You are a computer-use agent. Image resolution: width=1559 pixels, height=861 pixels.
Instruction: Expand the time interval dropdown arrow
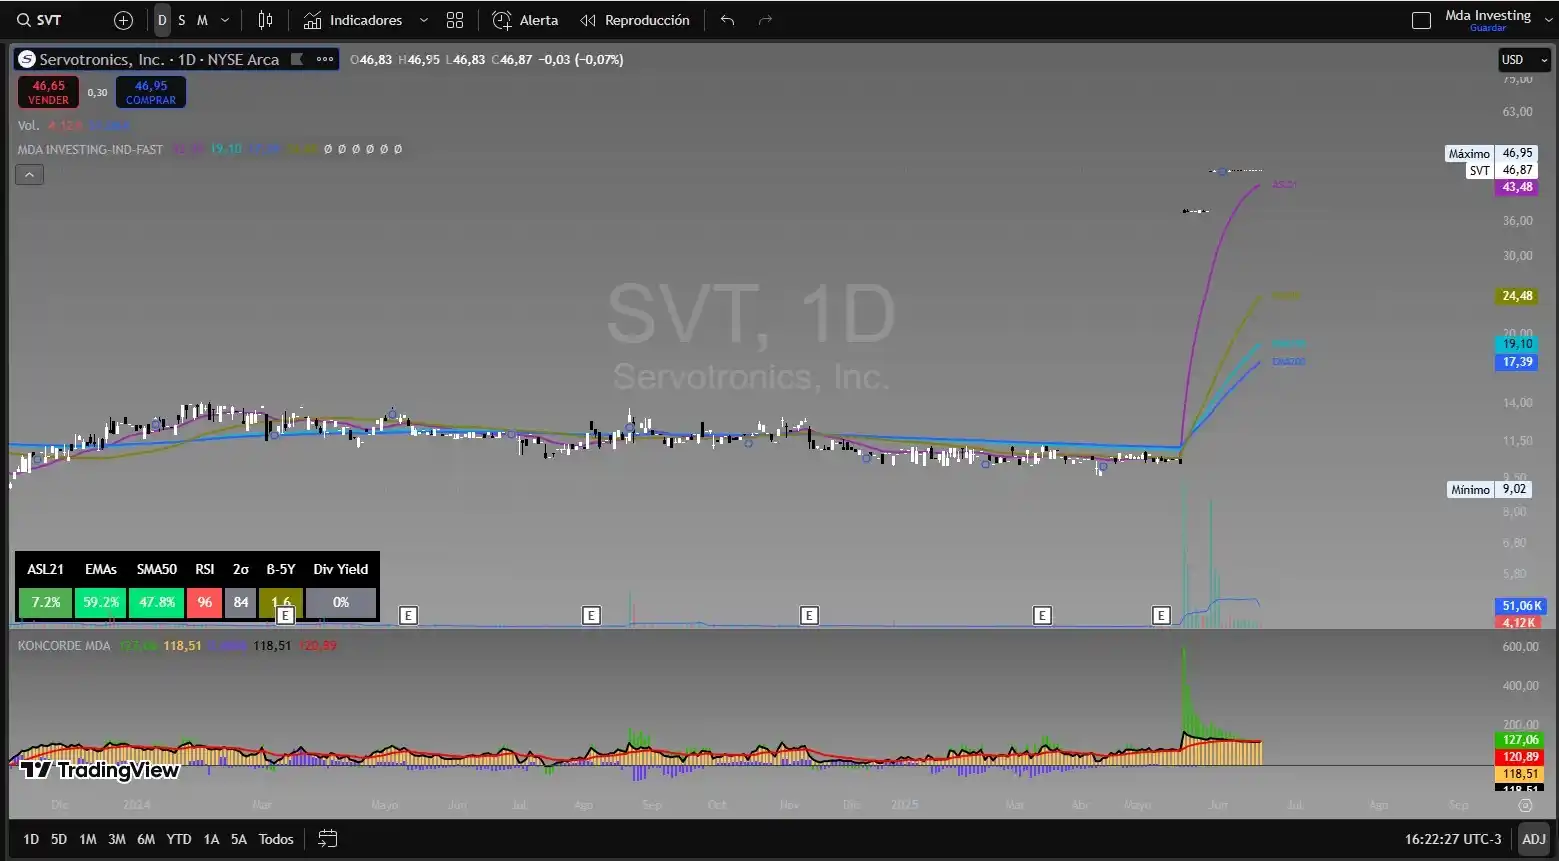click(x=225, y=20)
